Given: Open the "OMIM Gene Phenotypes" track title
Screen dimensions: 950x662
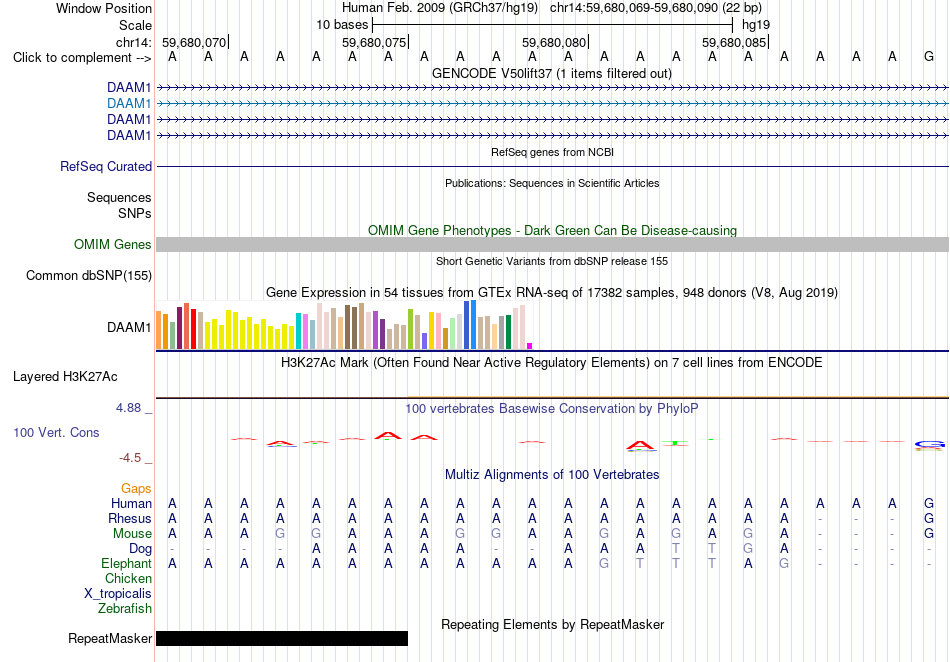Looking at the screenshot, I should pos(552,230).
